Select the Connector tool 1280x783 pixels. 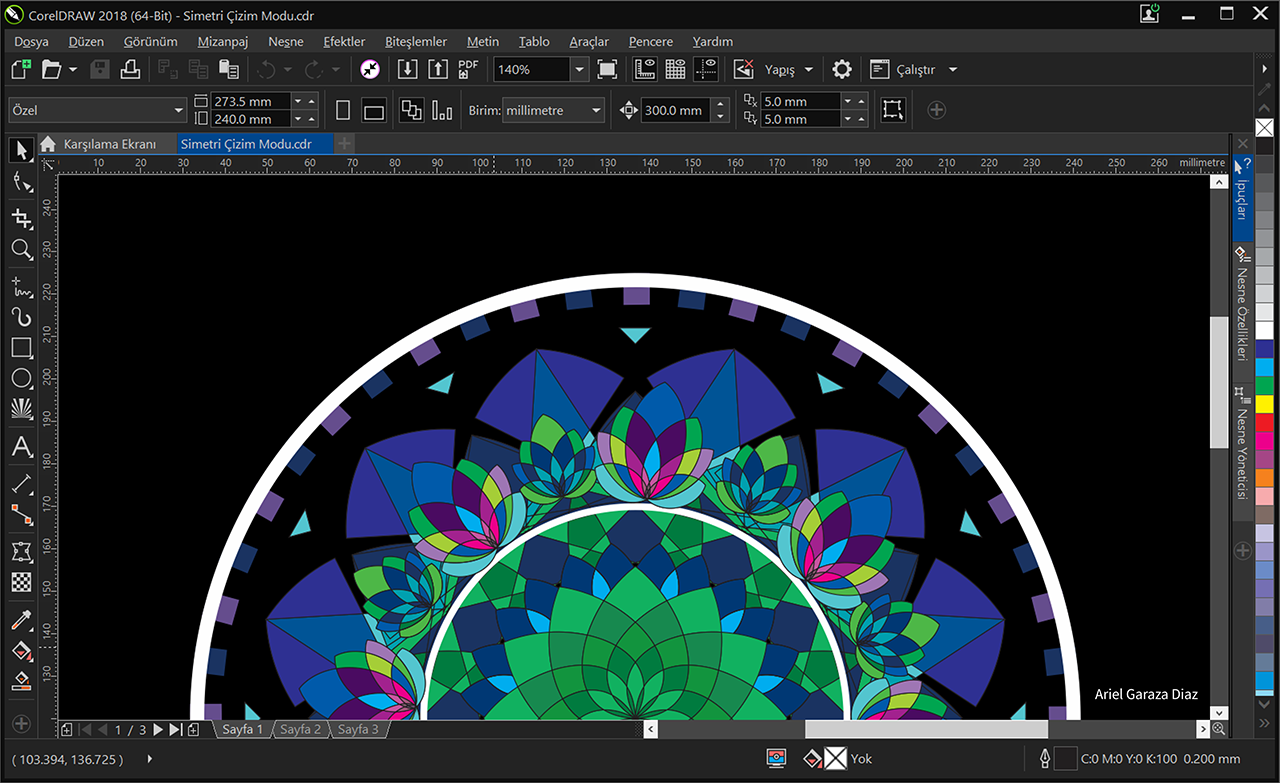point(21,514)
